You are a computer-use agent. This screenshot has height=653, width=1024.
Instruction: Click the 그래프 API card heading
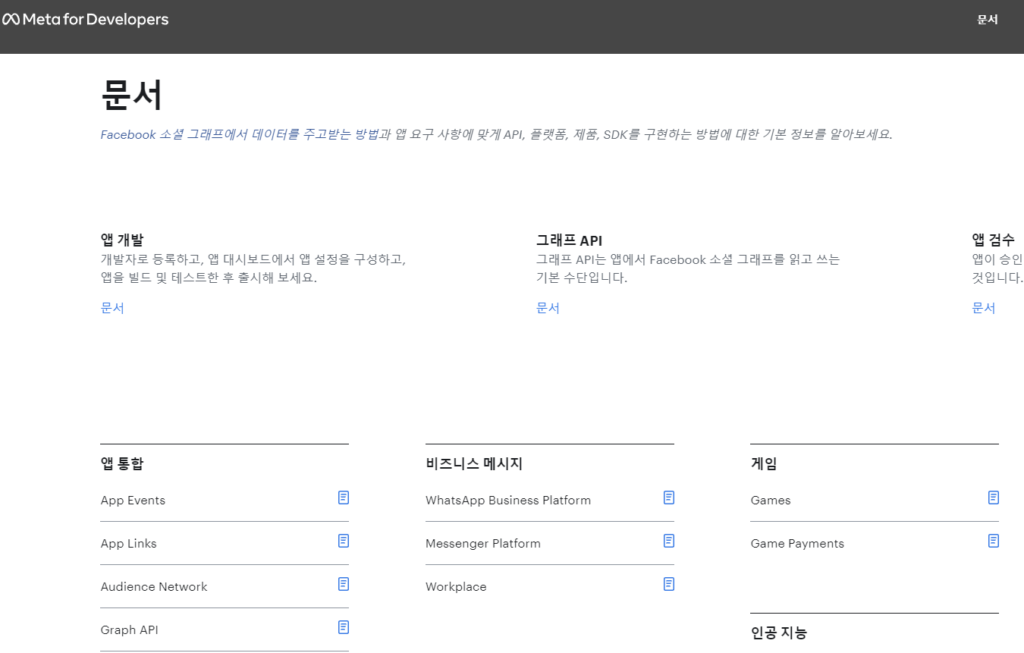(x=569, y=240)
